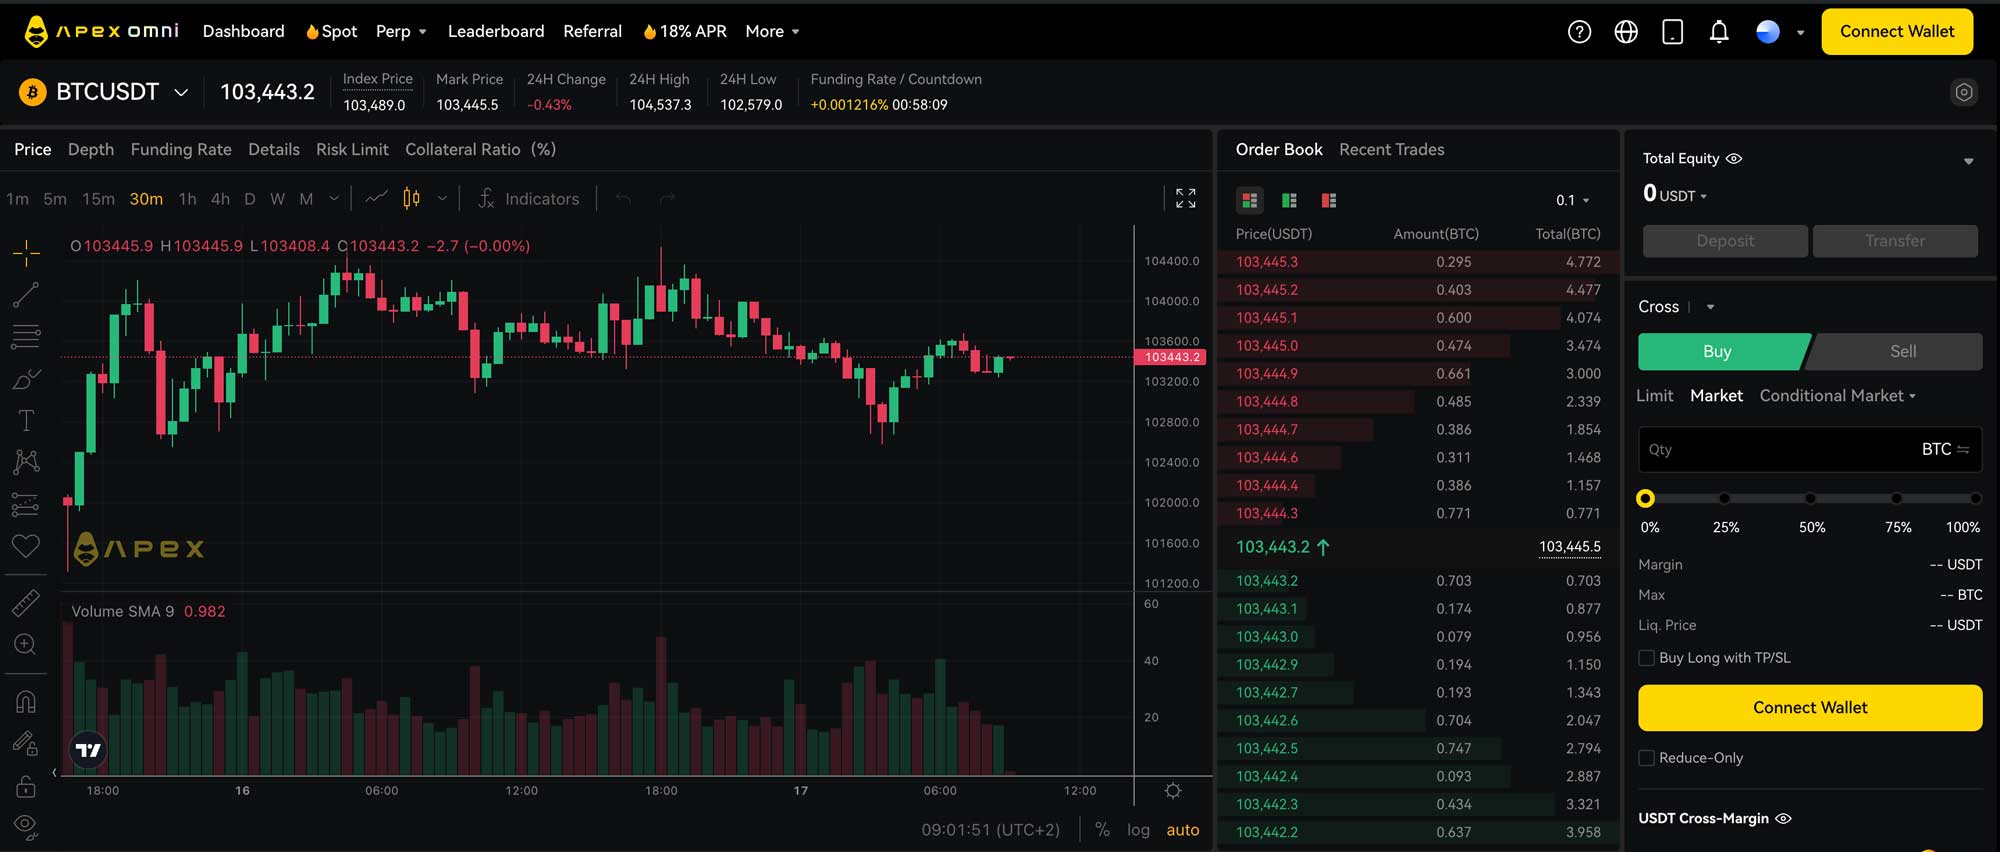Open the Funding Rate tab
Viewport: 2000px width, 852px height.
point(181,149)
